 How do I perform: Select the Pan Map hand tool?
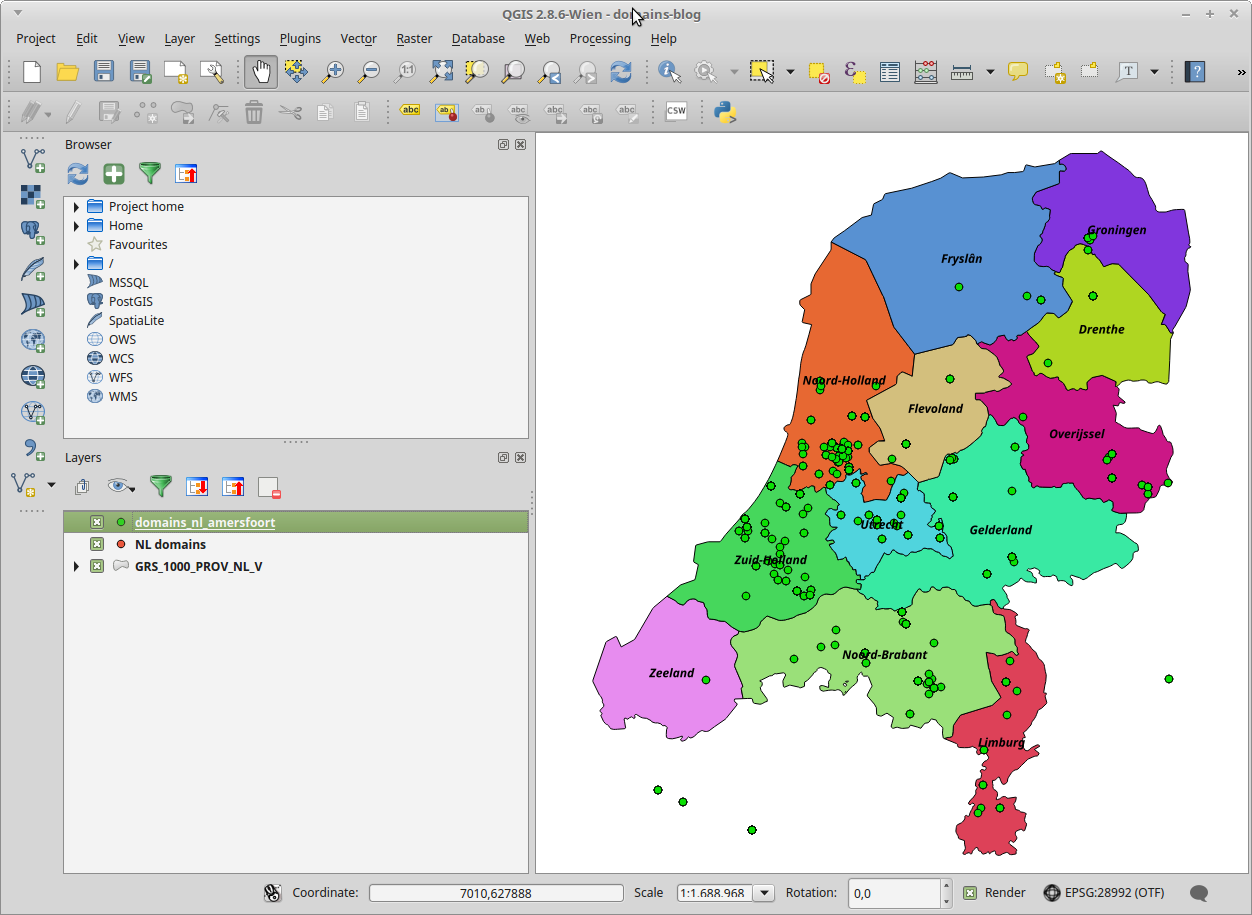point(260,72)
